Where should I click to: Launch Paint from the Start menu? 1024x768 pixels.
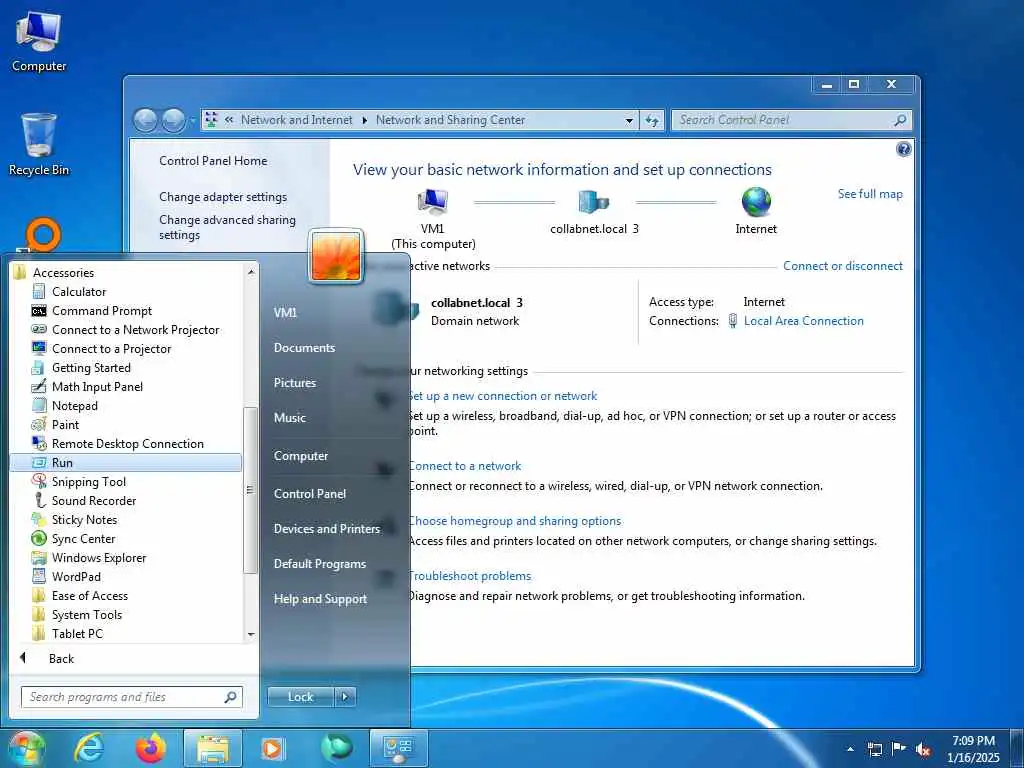65,424
